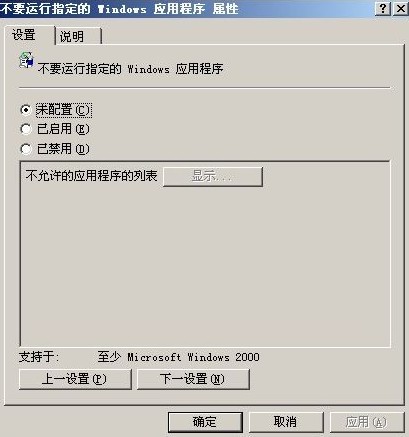409x437 pixels.
Task: Cancel the dialog using 取消
Action: (286, 422)
